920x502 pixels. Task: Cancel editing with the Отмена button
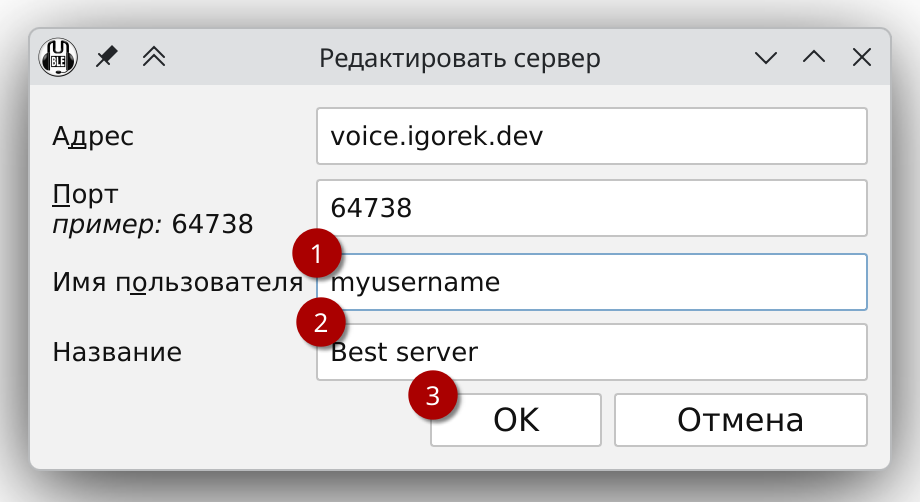(x=740, y=420)
